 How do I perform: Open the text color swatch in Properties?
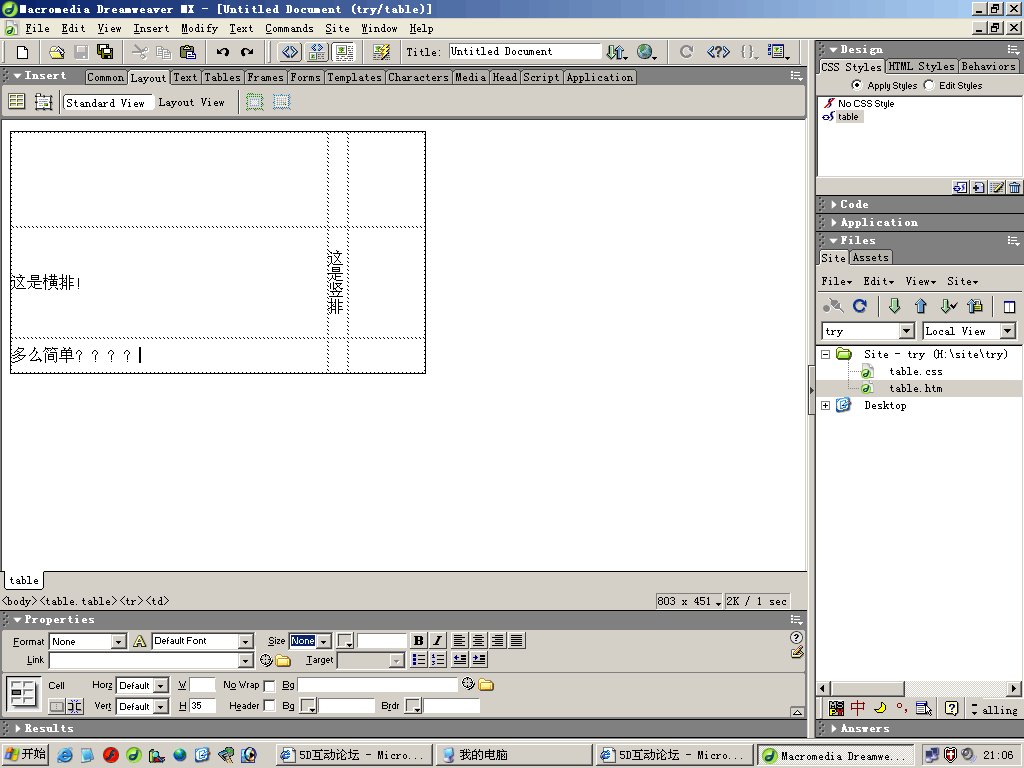[x=345, y=641]
